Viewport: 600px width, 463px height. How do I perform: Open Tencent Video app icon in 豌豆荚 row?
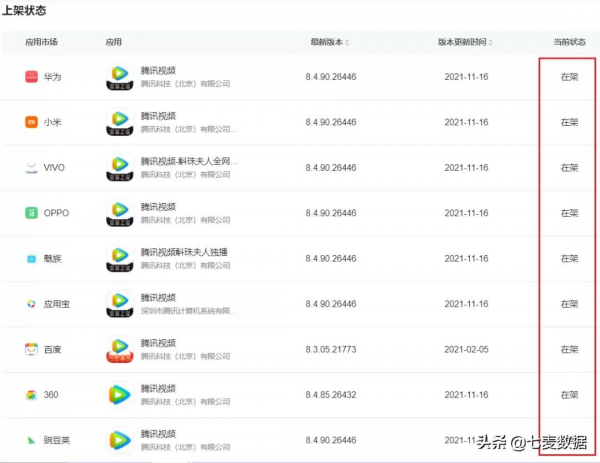point(120,440)
